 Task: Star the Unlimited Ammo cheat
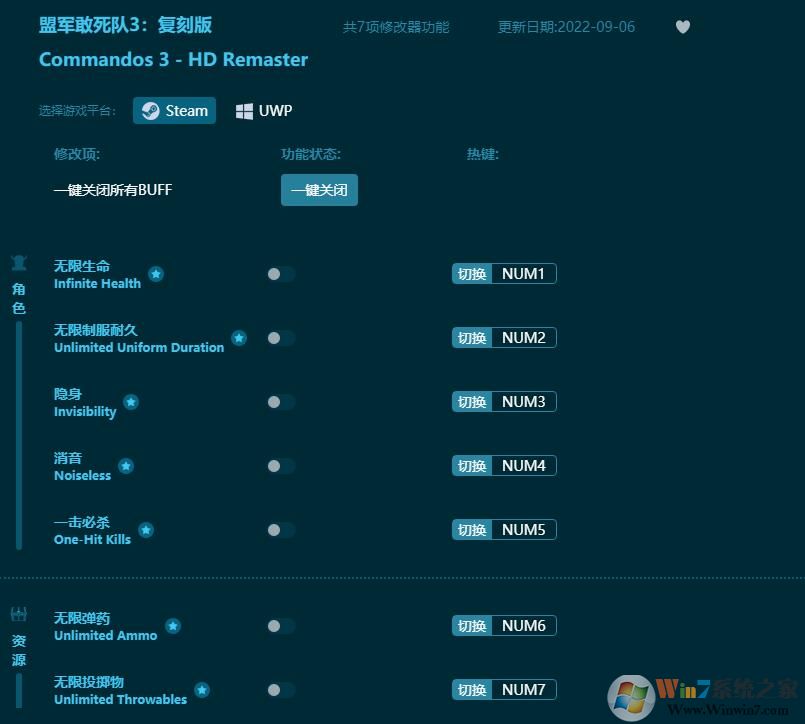[x=173, y=625]
